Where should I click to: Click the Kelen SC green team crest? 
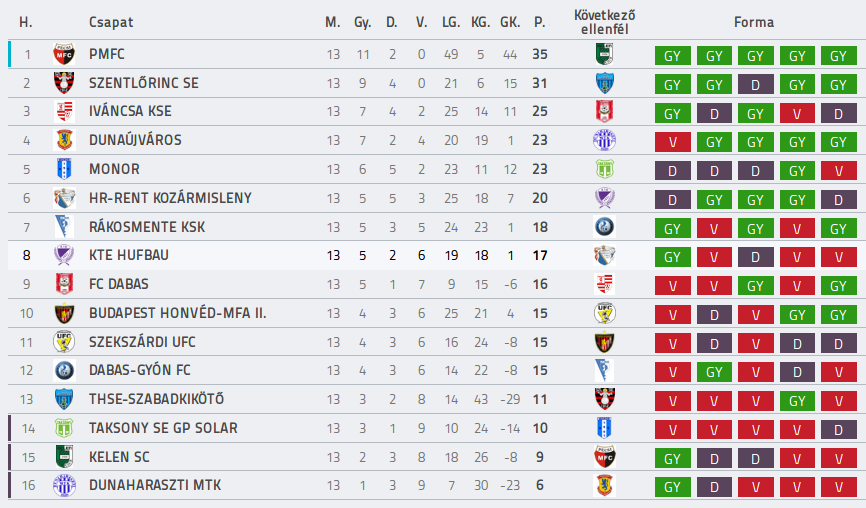pyautogui.click(x=64, y=457)
